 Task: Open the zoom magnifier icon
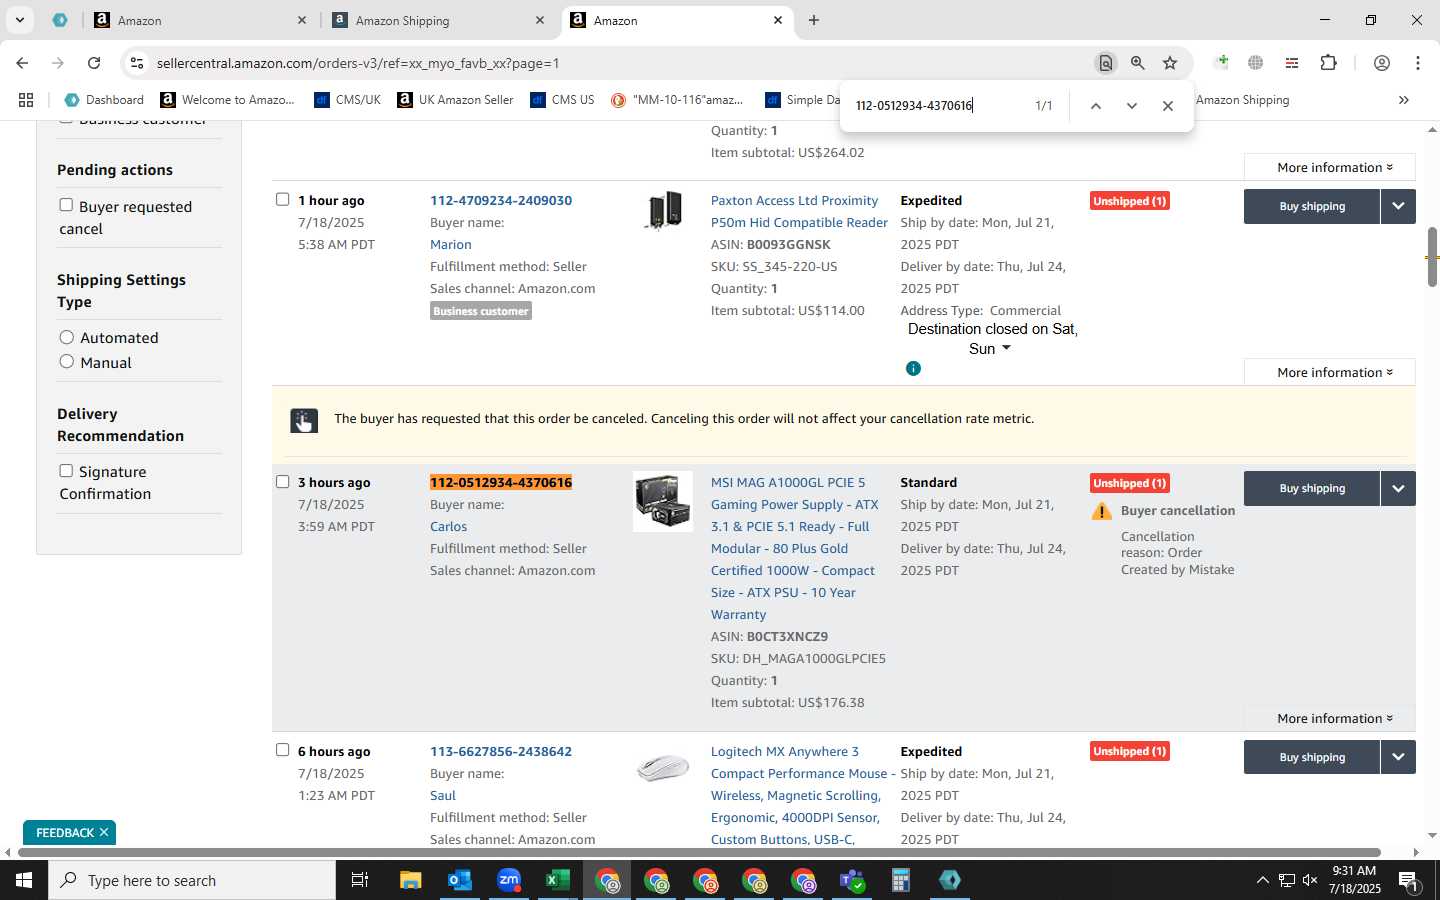[x=1138, y=63]
